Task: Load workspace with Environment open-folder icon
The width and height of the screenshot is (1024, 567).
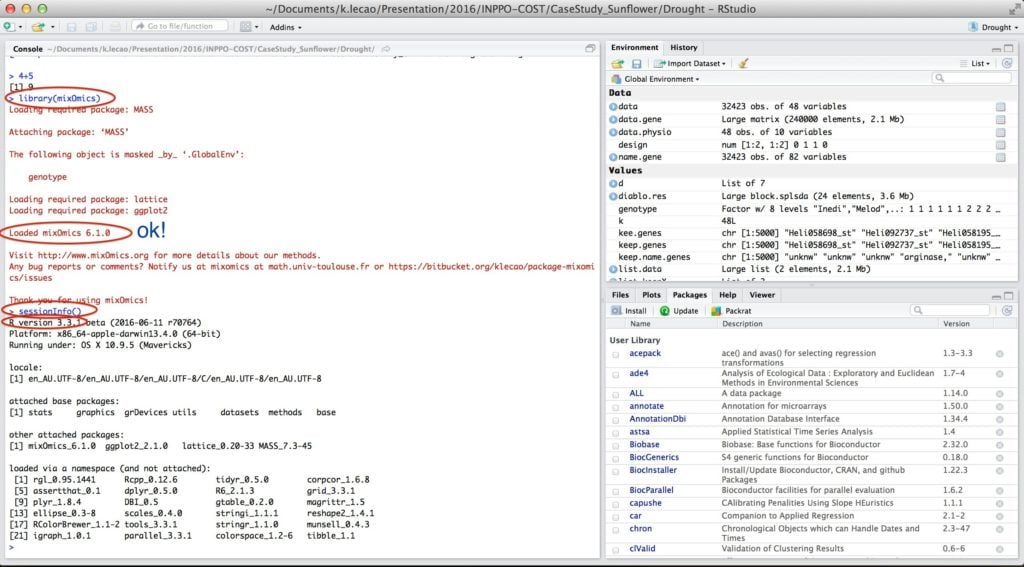Action: (617, 63)
